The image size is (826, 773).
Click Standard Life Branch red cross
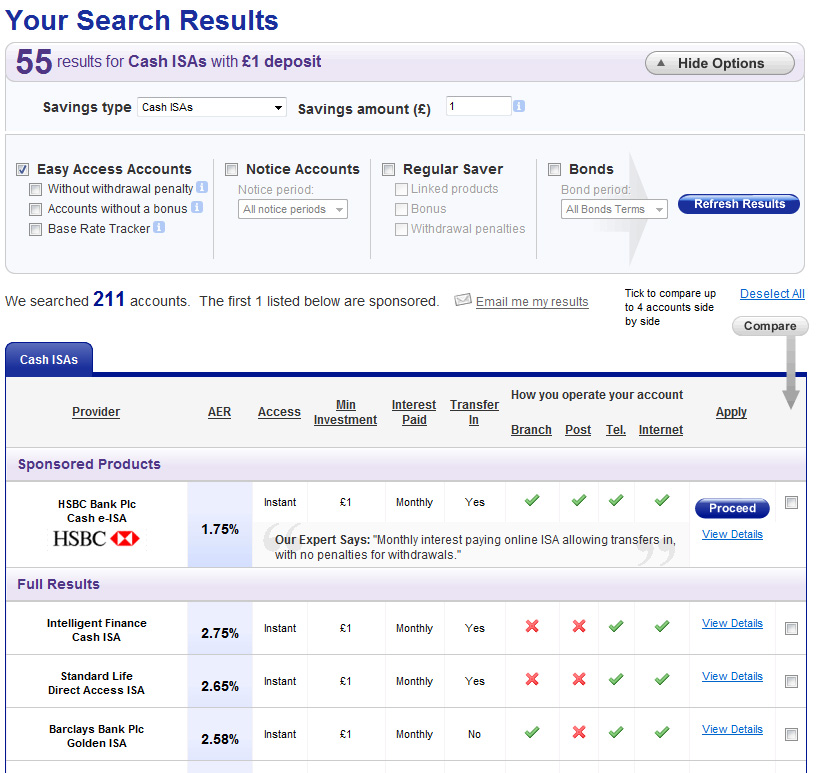pos(532,679)
